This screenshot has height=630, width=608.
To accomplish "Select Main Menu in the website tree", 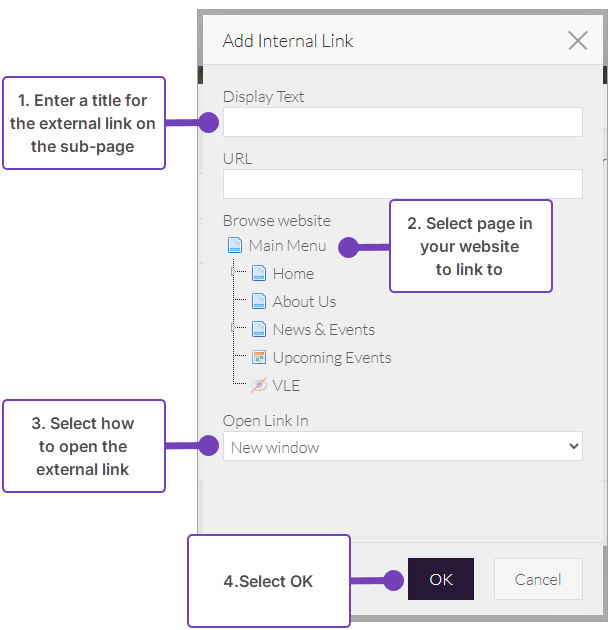I will [287, 245].
